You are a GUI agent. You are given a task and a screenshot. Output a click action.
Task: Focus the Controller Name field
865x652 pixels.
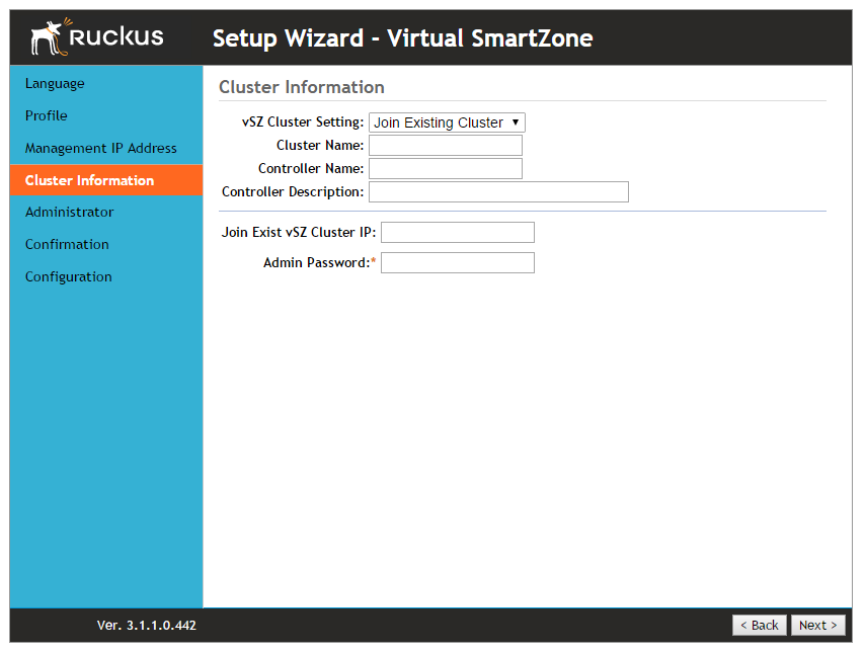click(446, 169)
